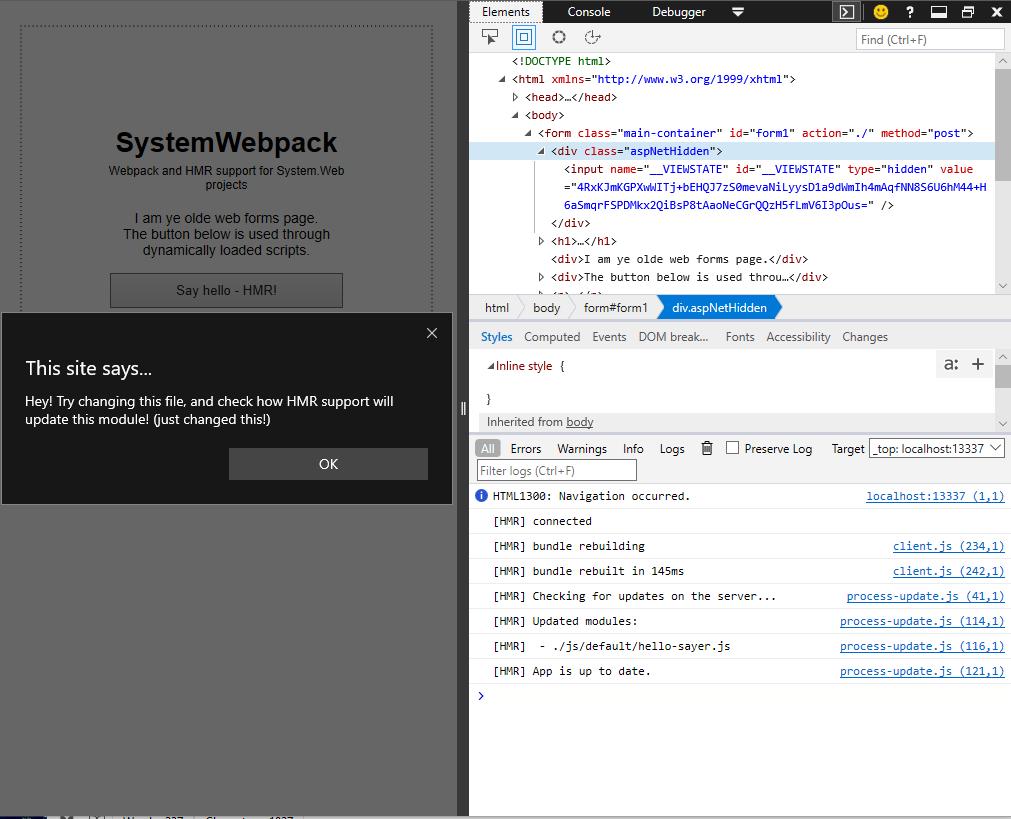Enable the Preserve Log checkbox
The image size is (1011, 819).
pos(732,448)
